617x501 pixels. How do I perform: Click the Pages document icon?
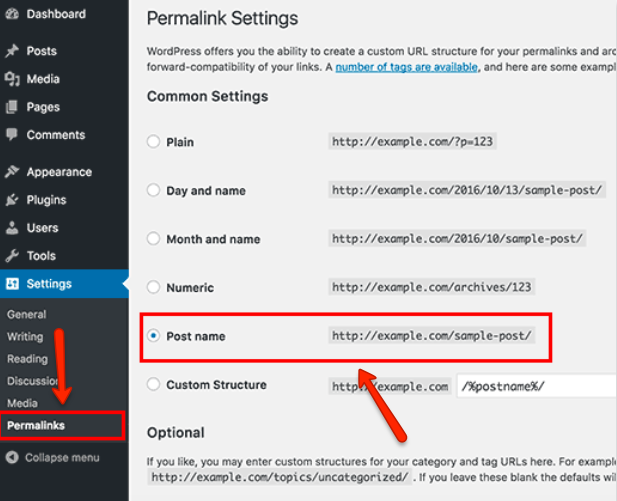[x=12, y=107]
